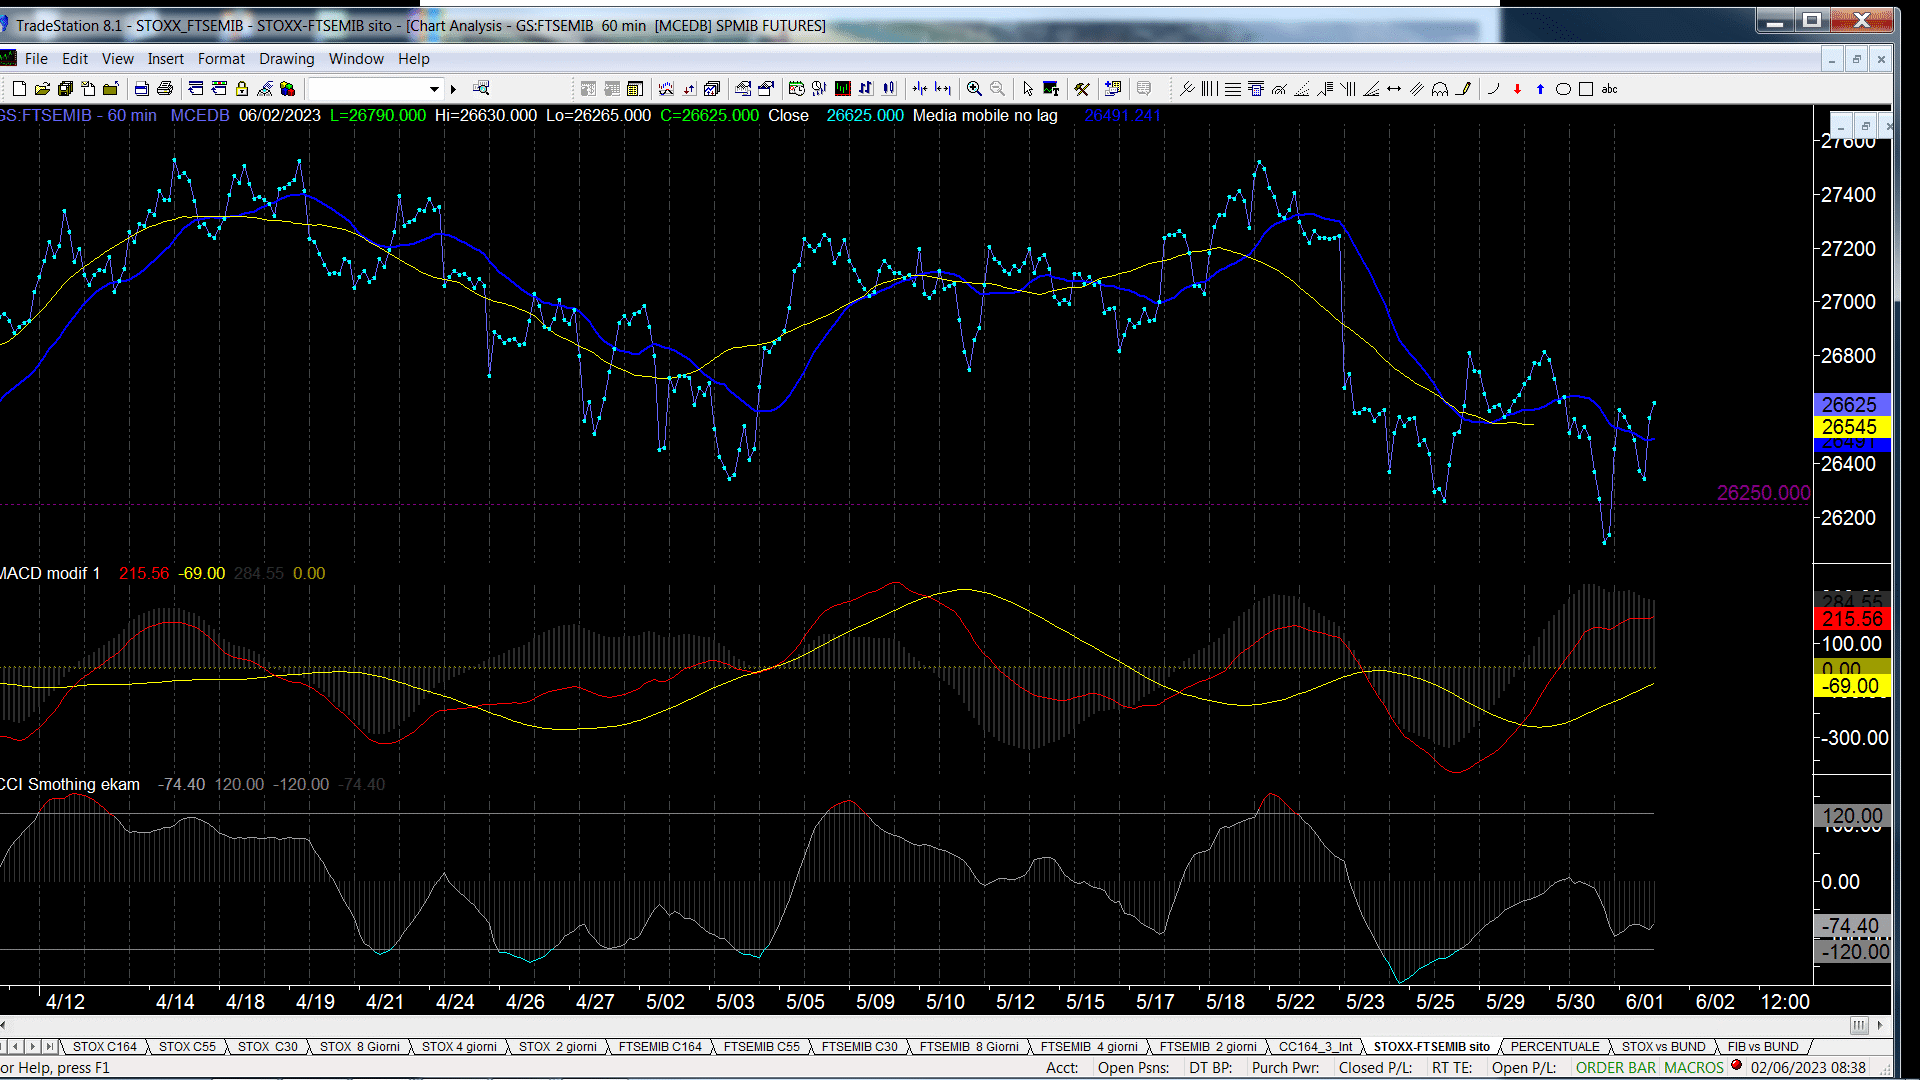This screenshot has height=1080, width=1920.
Task: Click the horizontal scrollbar left arrow
Action: [x=4, y=1025]
